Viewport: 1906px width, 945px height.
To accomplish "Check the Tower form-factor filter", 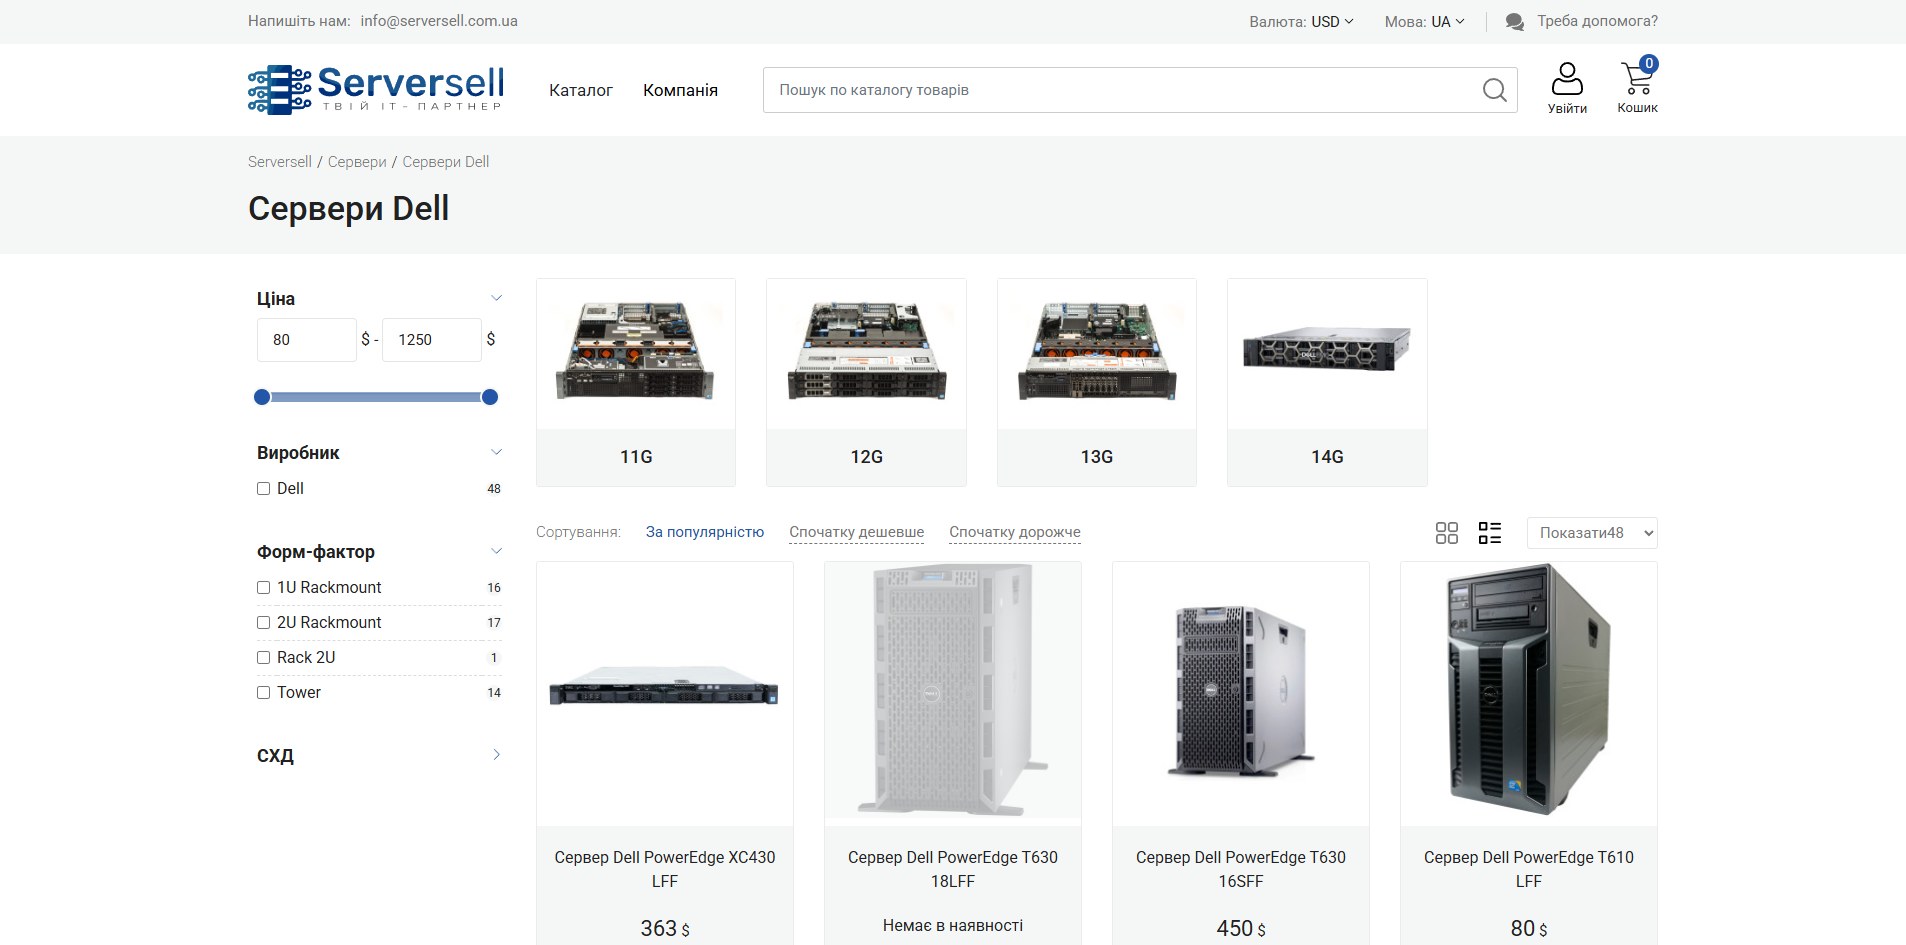I will tap(264, 693).
